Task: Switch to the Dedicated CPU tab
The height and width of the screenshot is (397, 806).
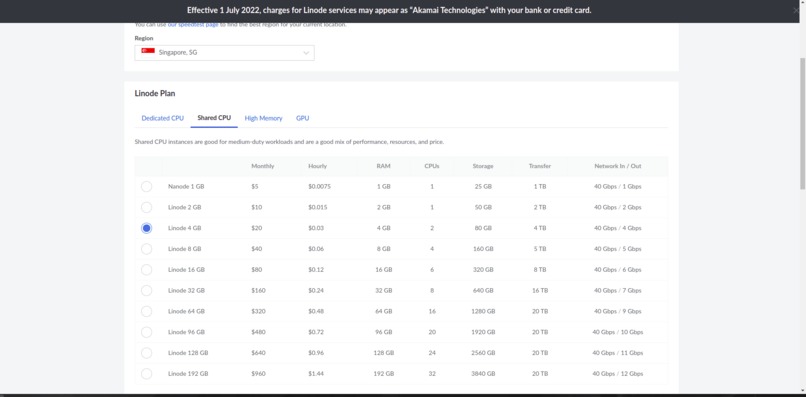Action: click(162, 118)
